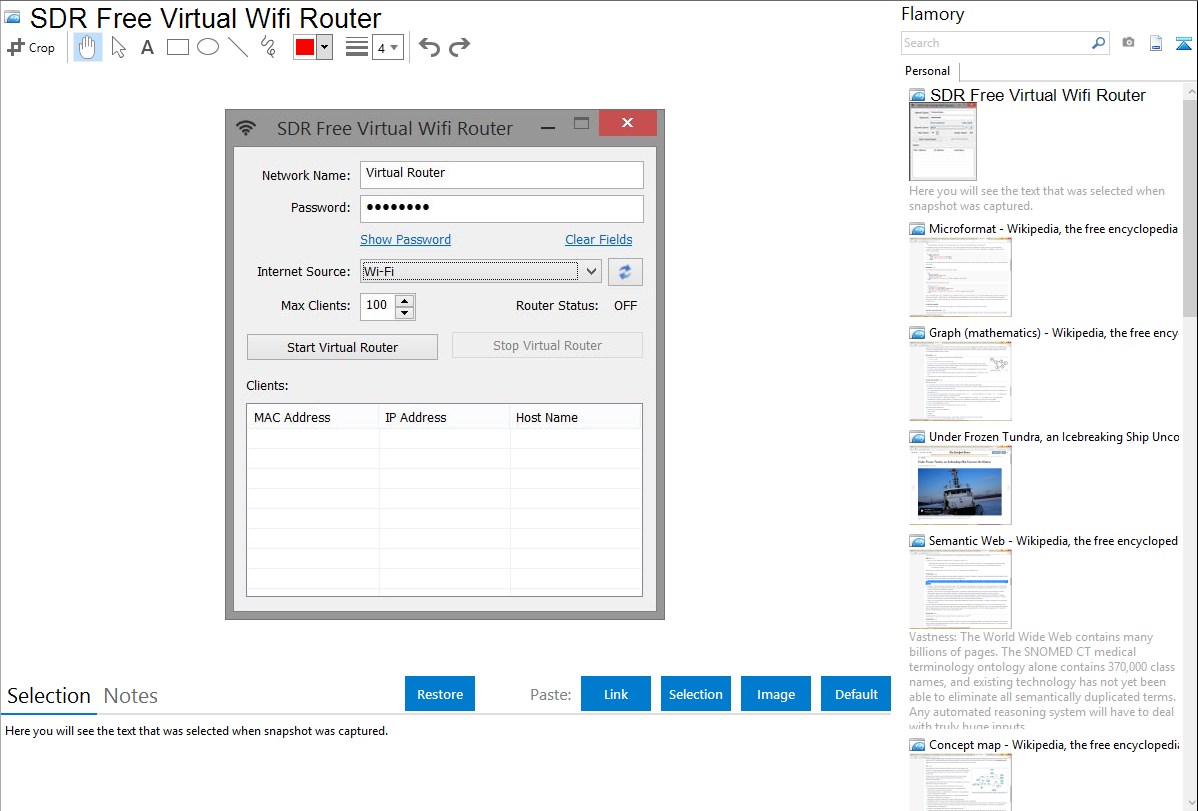The height and width of the screenshot is (811, 1198).
Task: Switch to the Selection tab
Action: (x=49, y=696)
